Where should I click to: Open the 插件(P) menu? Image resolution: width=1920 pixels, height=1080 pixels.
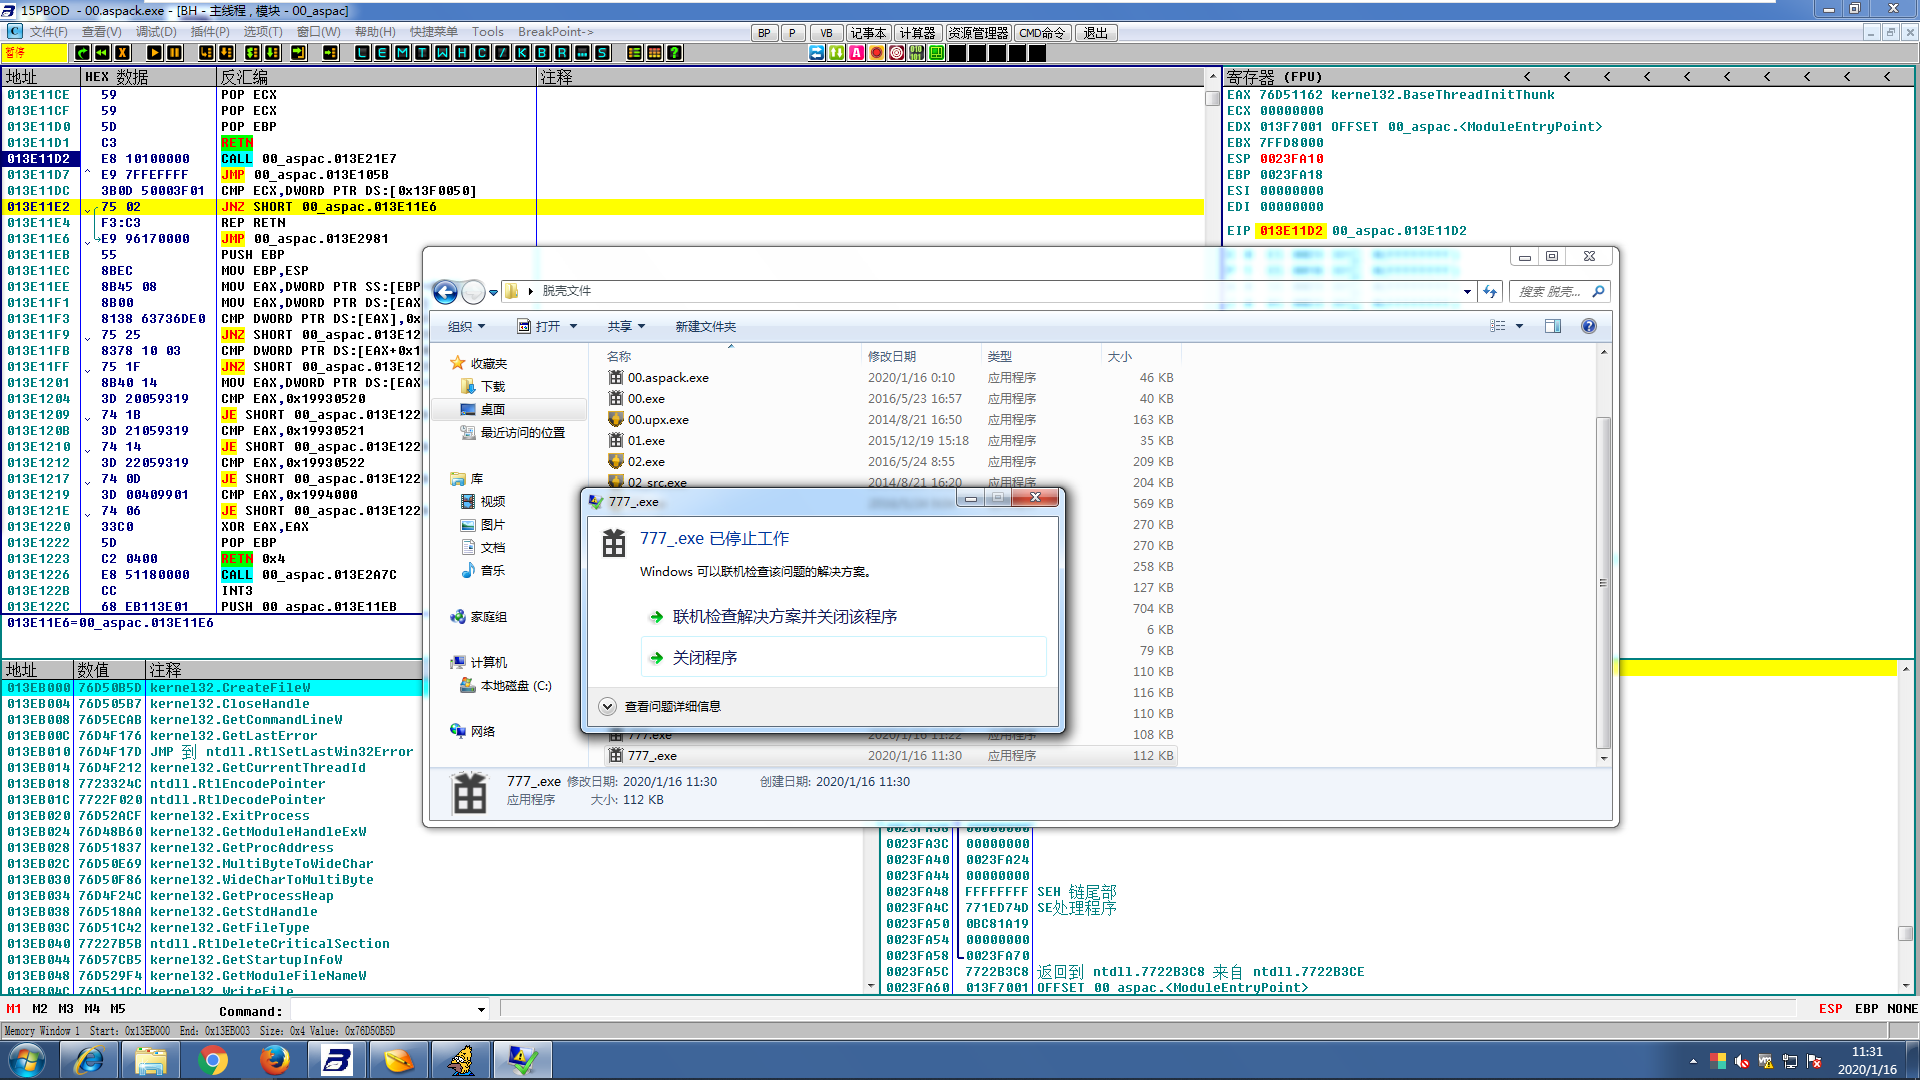210,32
